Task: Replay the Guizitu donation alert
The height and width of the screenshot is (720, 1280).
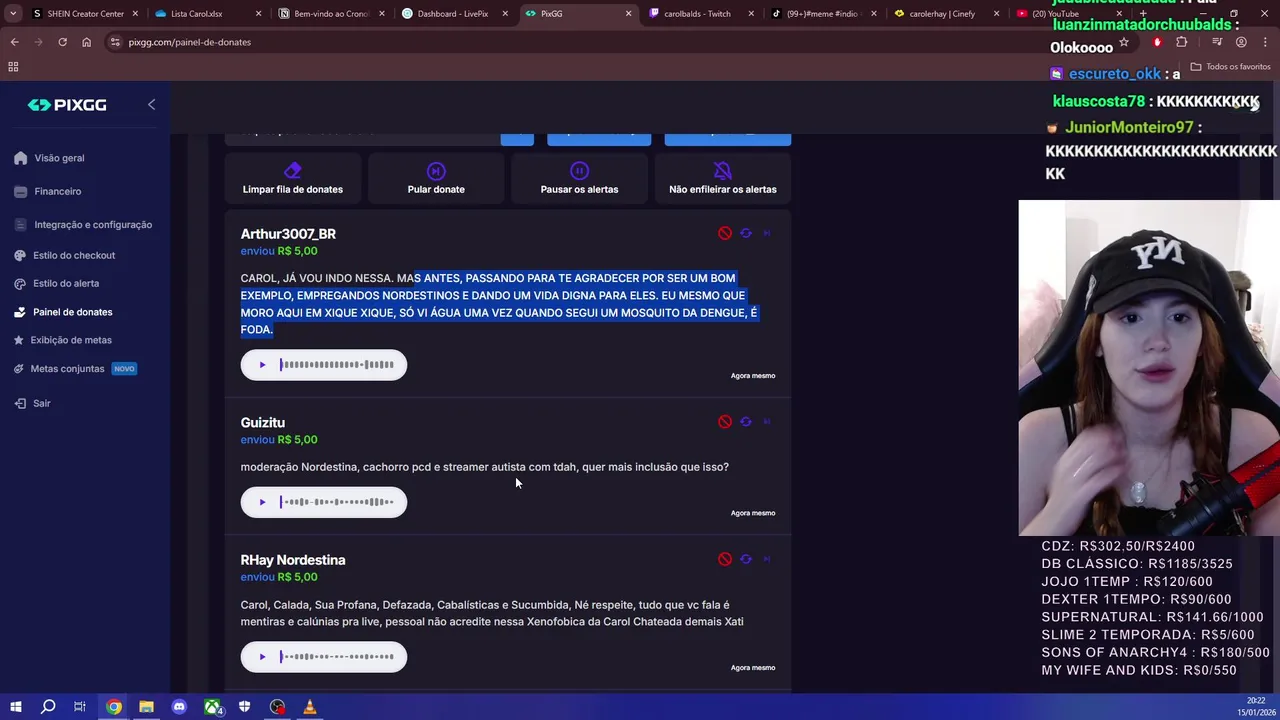Action: click(x=746, y=422)
